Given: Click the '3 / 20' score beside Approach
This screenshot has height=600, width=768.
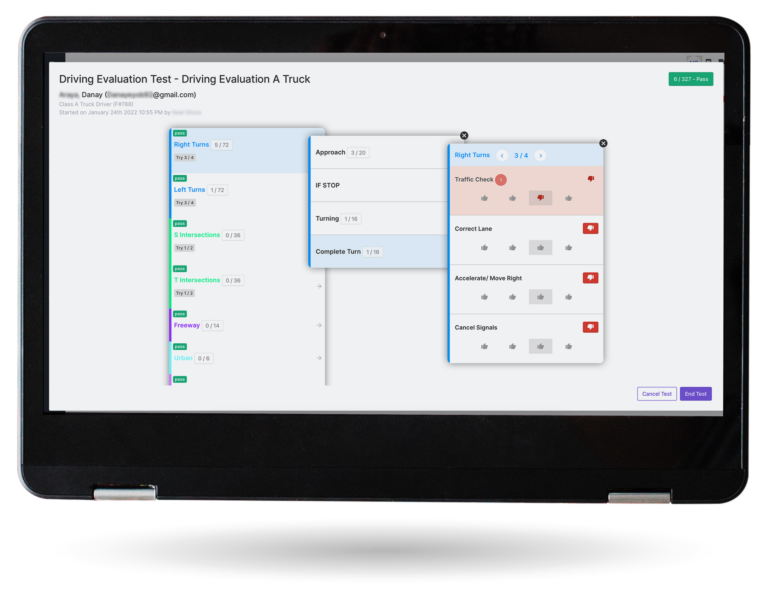Looking at the screenshot, I should click(x=358, y=153).
